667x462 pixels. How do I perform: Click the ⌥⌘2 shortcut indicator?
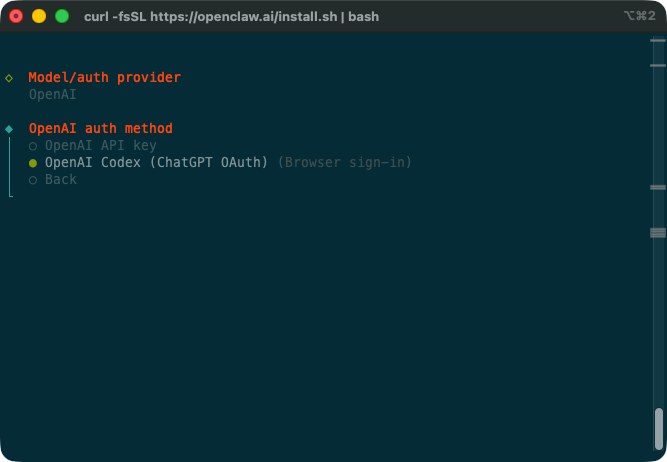pyautogui.click(x=638, y=17)
